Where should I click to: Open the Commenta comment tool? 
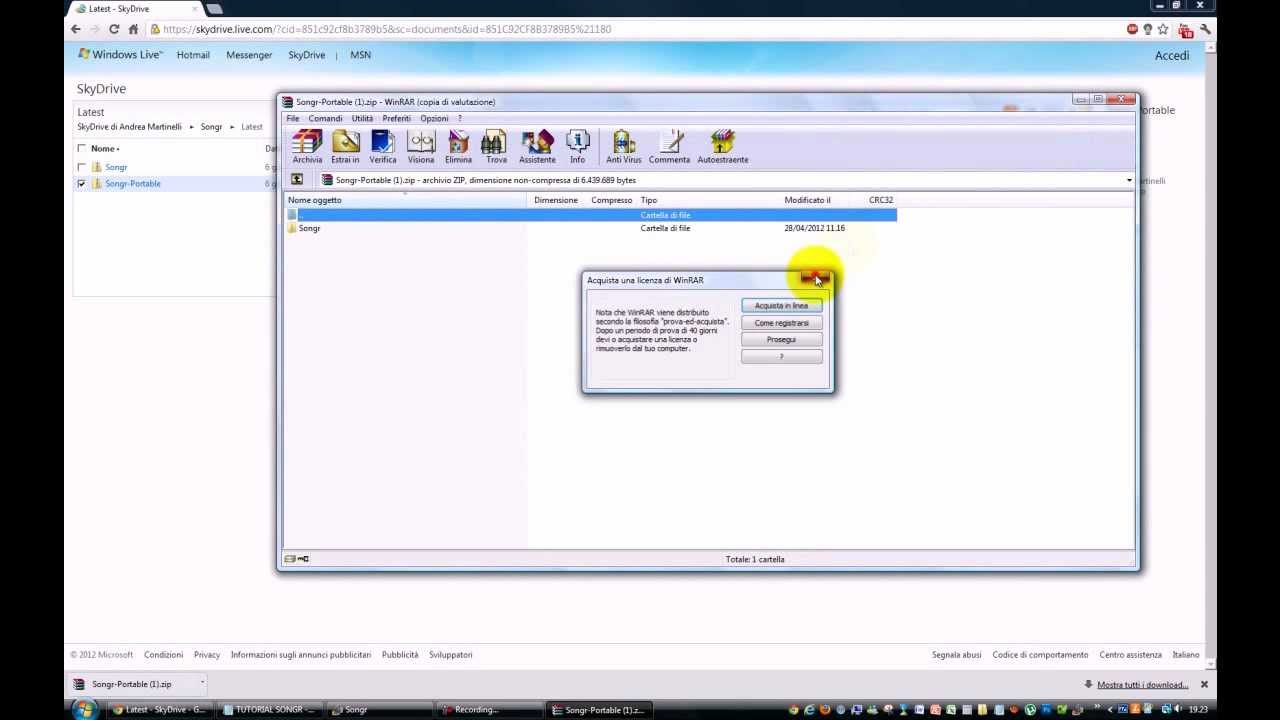[669, 147]
